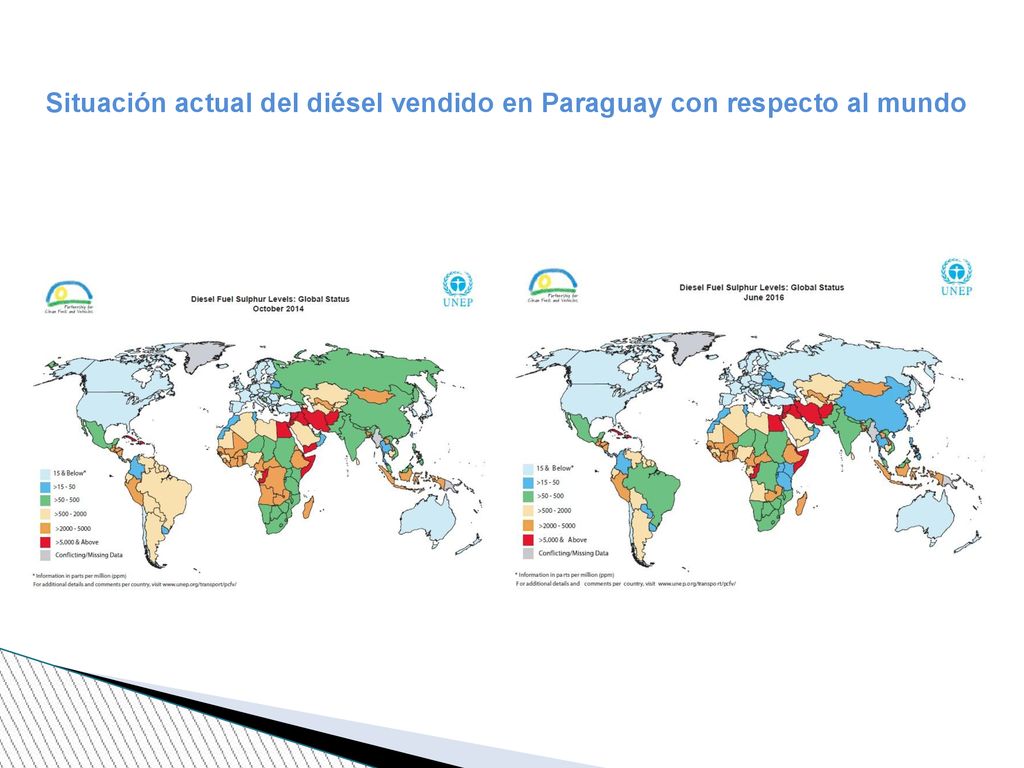The image size is (1024, 768).
Task: Click '>500 - 2000' label in June 2016 legend
Action: pyautogui.click(x=554, y=511)
